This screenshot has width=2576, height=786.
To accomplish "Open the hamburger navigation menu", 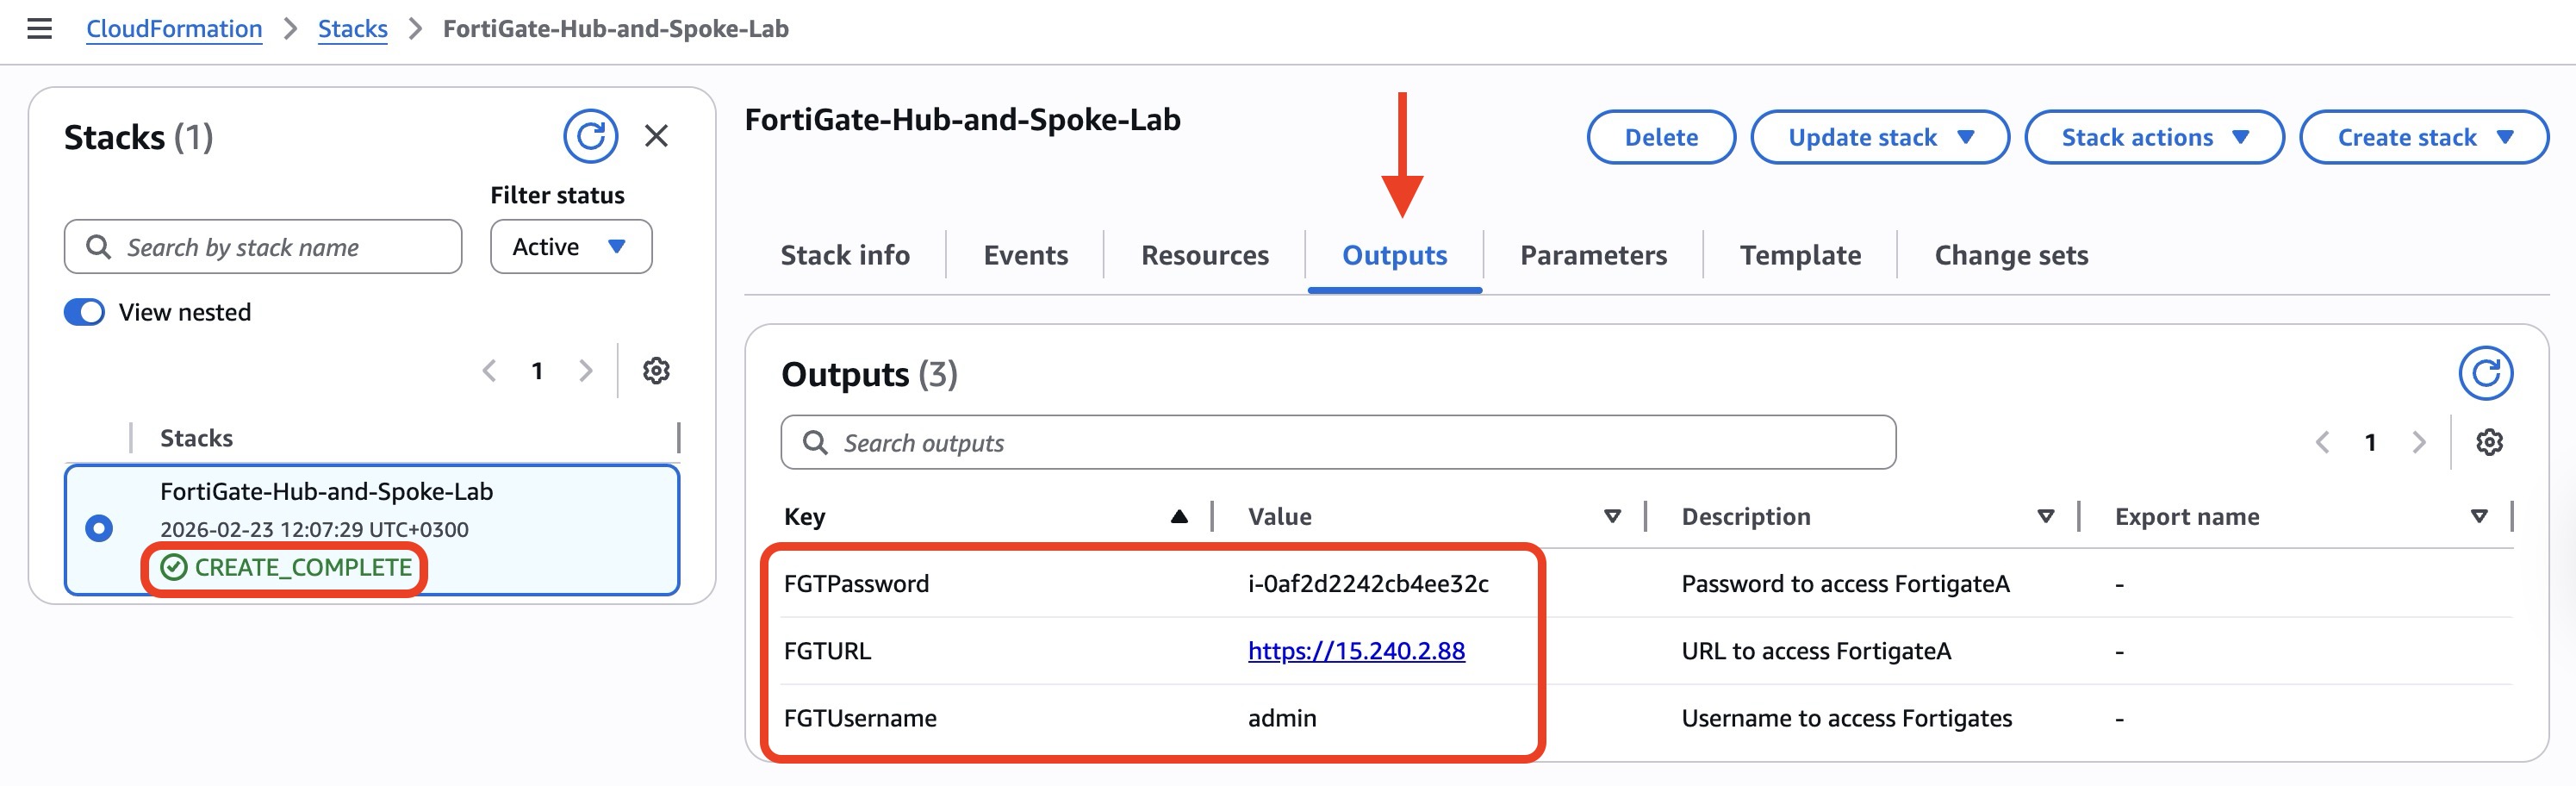I will click(39, 29).
